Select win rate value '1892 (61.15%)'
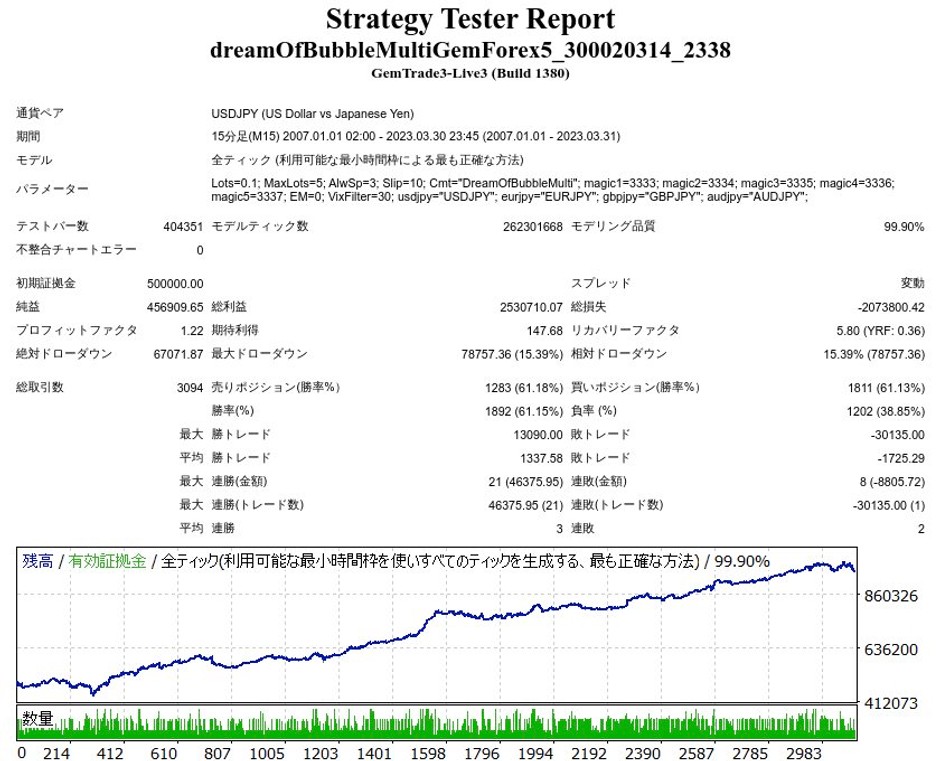Viewport: 940px width, 761px height. (524, 411)
